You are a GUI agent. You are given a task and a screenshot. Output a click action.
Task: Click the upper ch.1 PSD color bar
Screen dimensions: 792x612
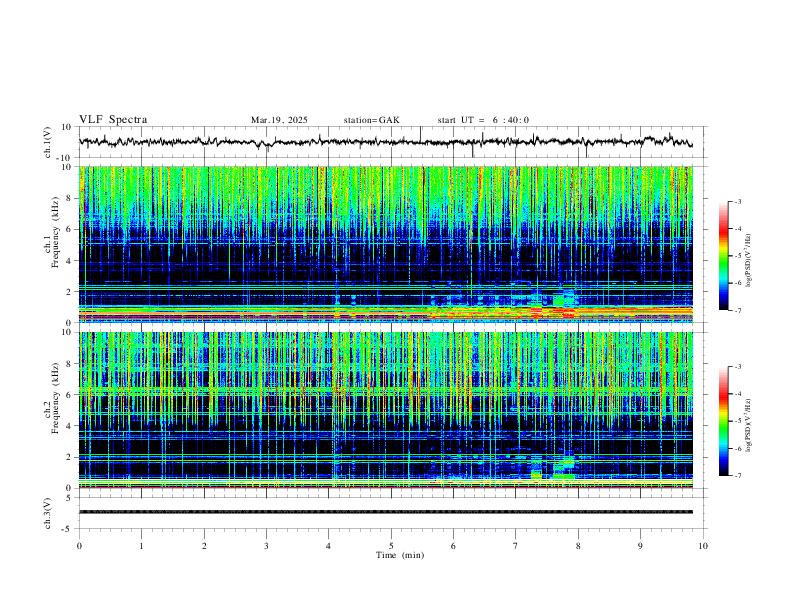724,255
